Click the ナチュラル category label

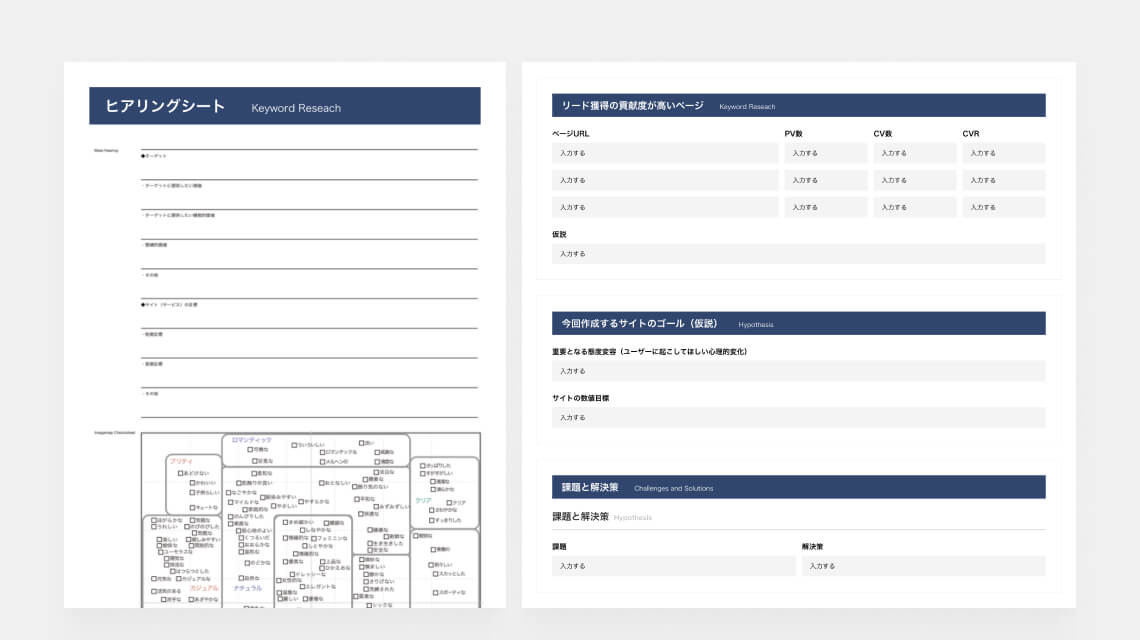click(x=248, y=588)
